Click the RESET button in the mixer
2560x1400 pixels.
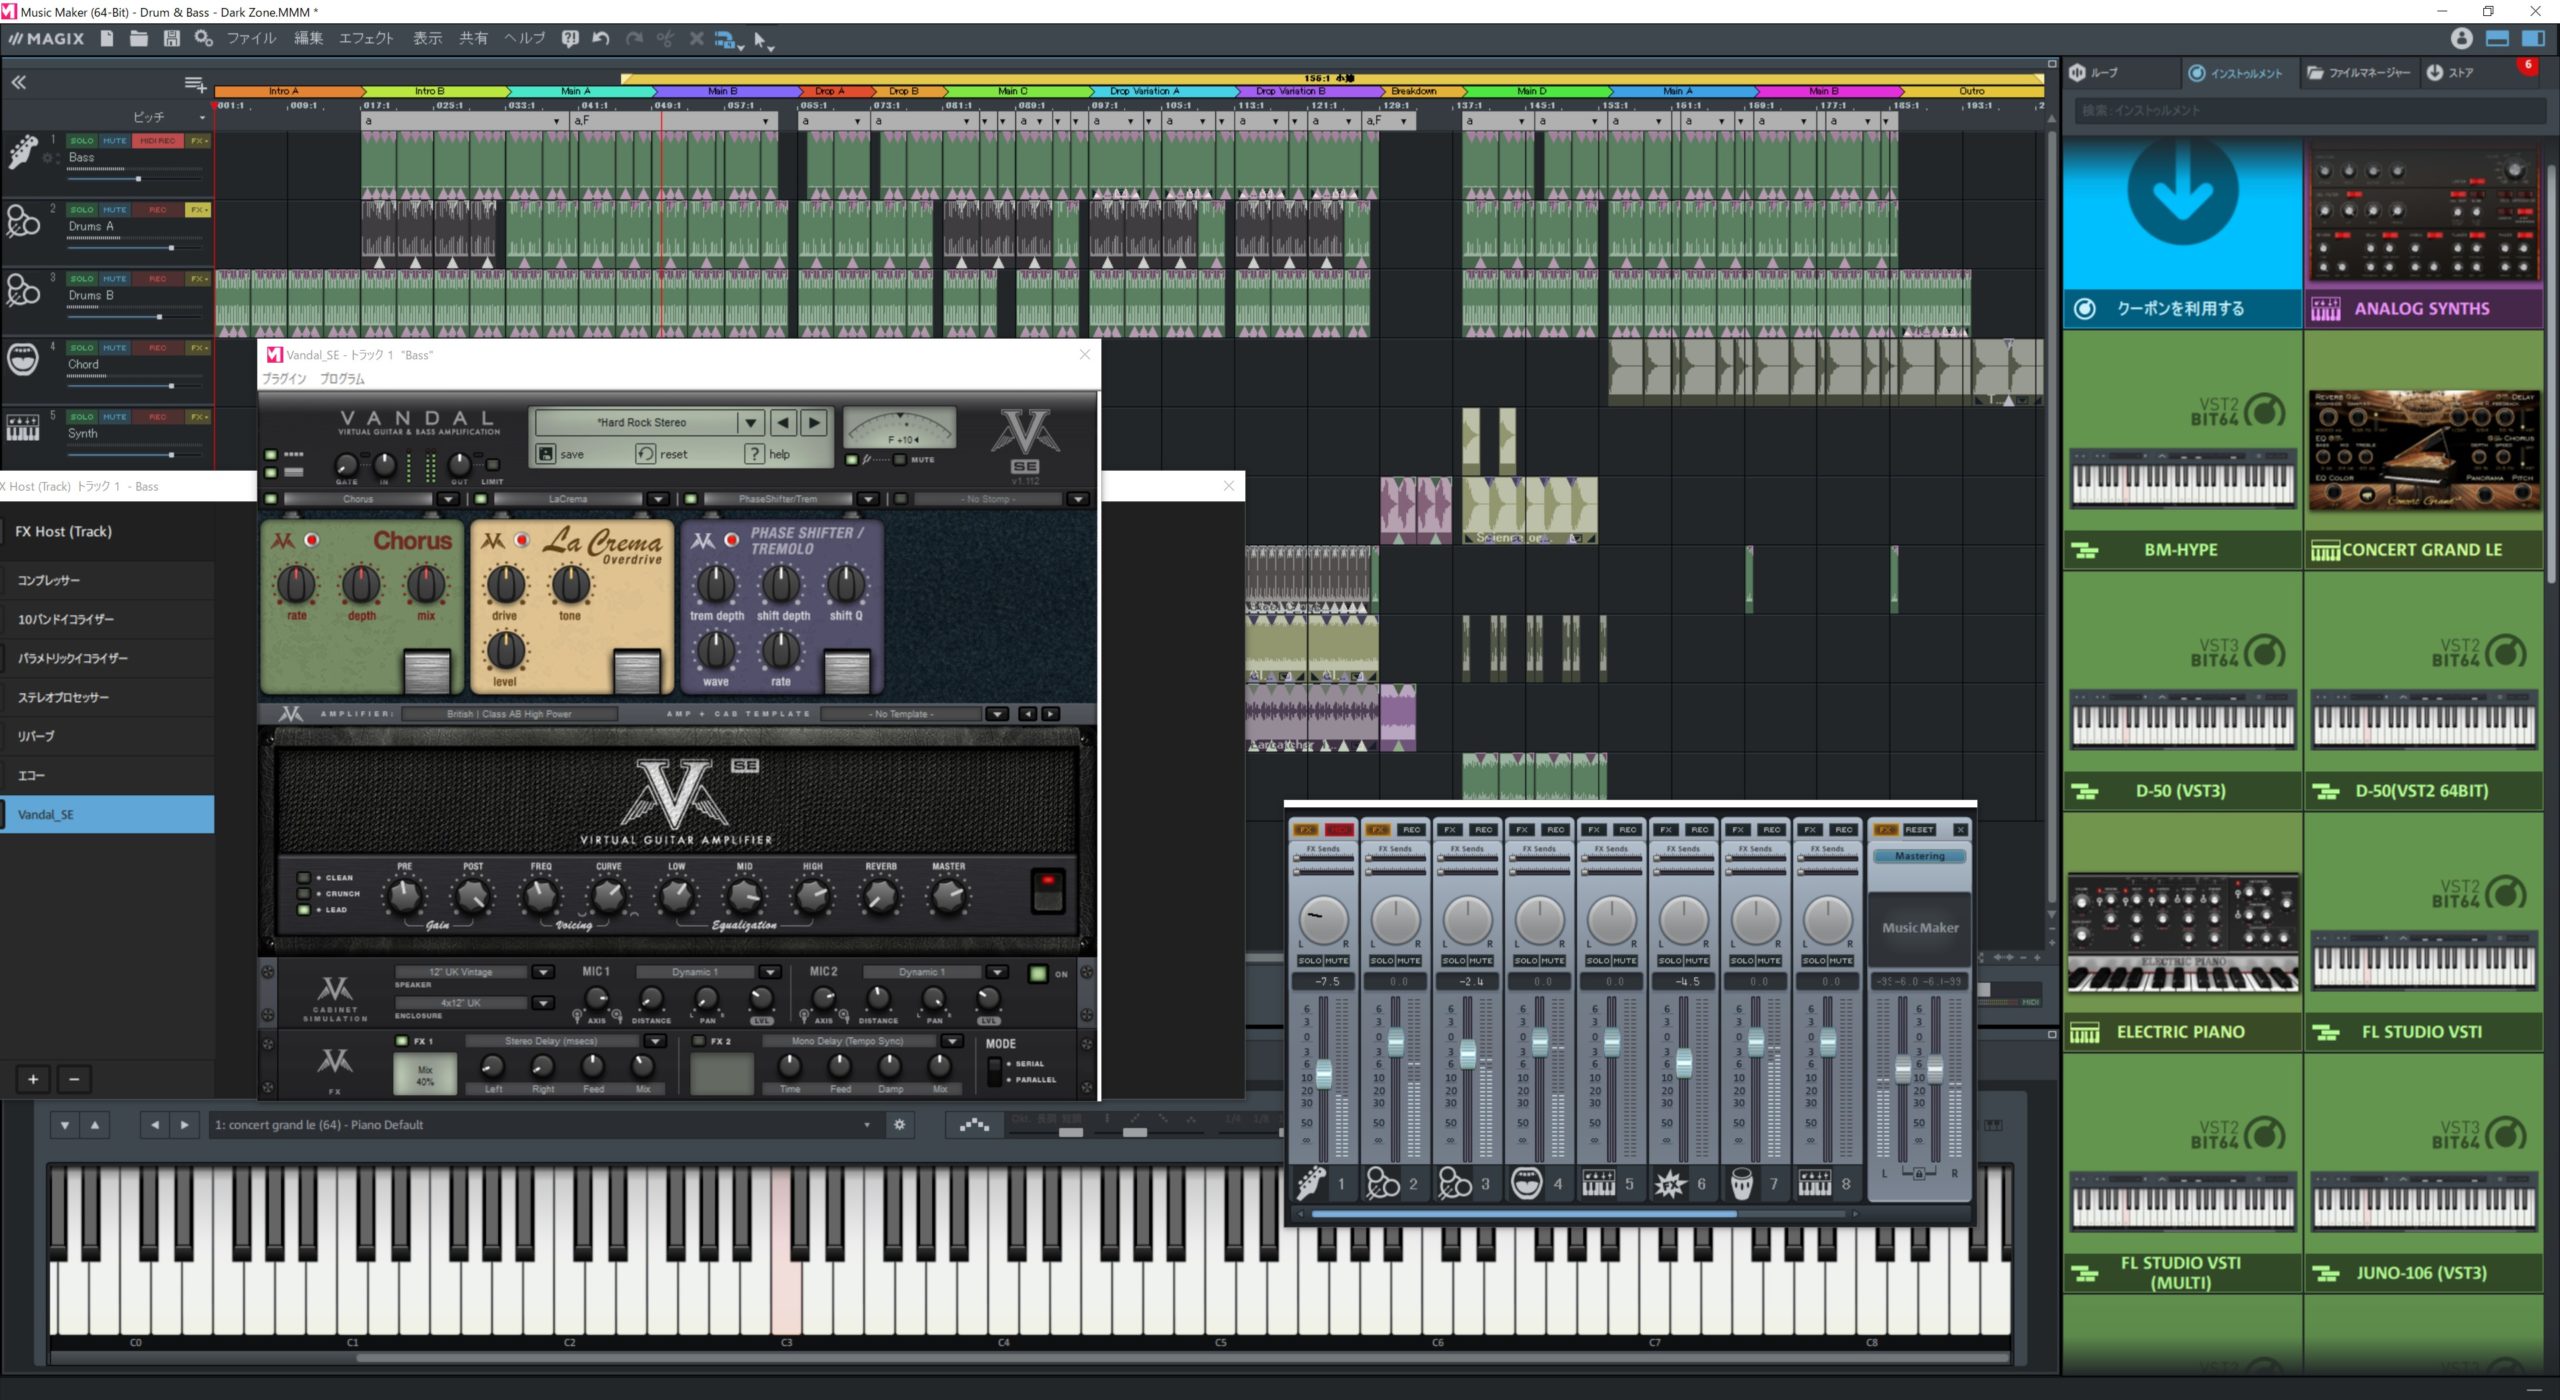click(1918, 830)
